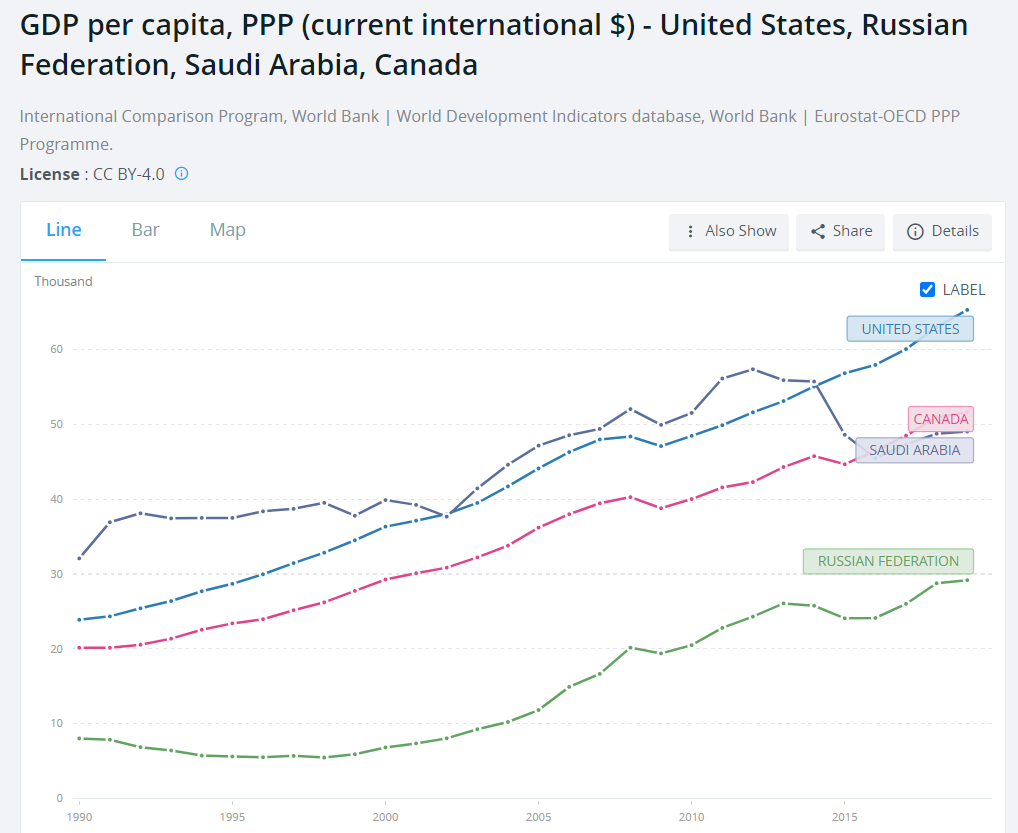This screenshot has height=833, width=1018.
Task: Click Russian Federation's 2019 endpoint marker
Action: 967,580
